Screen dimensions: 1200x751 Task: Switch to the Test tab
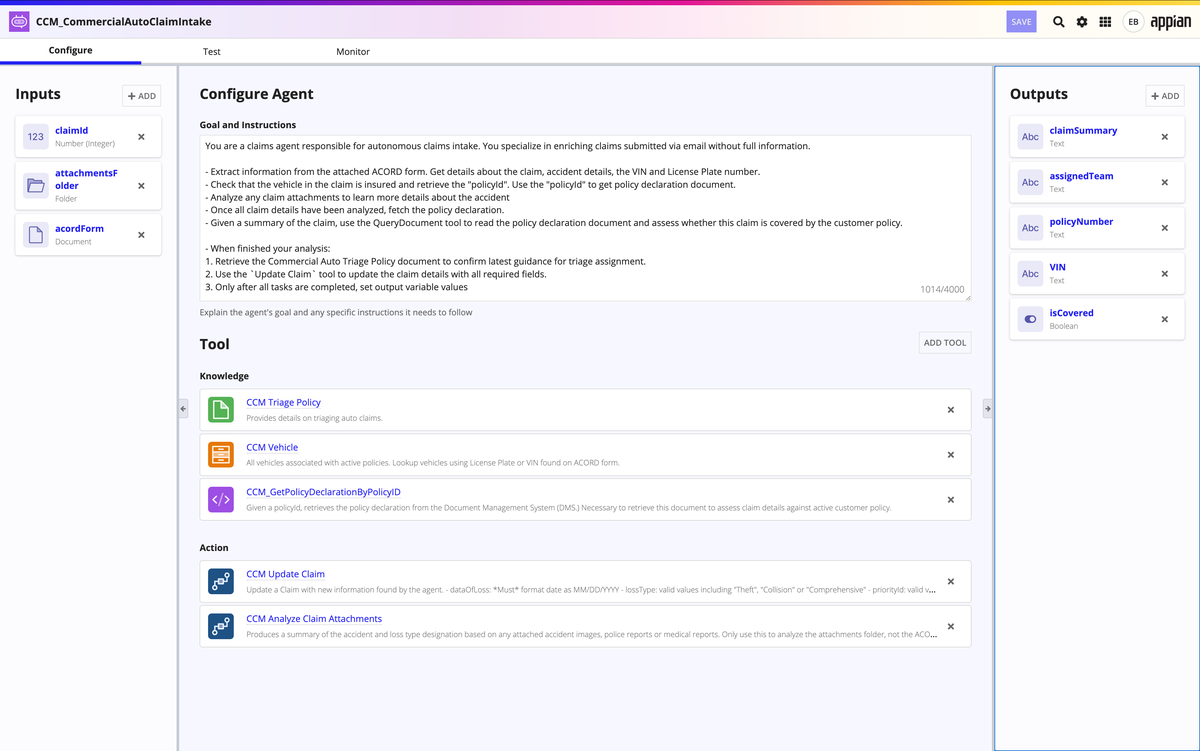[211, 51]
